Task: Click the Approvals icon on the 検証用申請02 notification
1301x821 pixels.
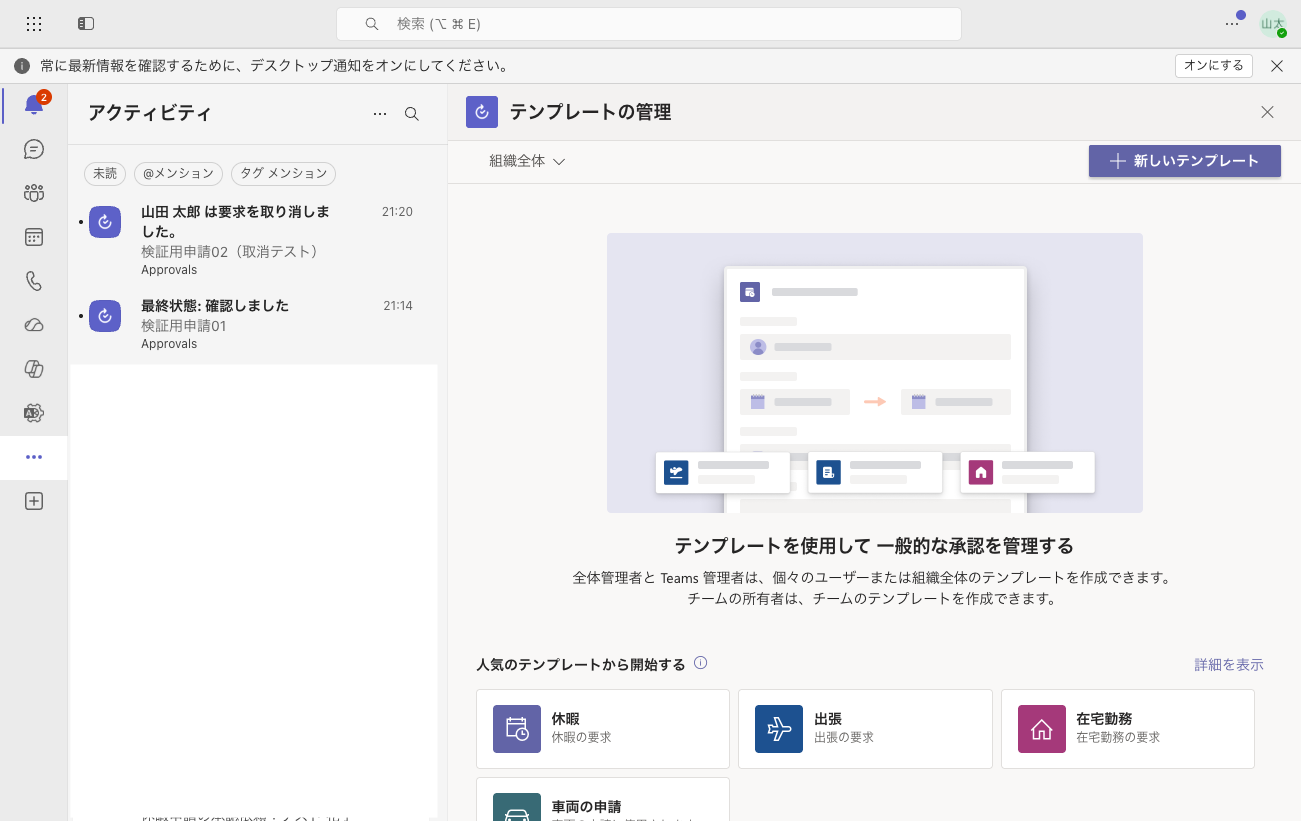Action: [105, 222]
